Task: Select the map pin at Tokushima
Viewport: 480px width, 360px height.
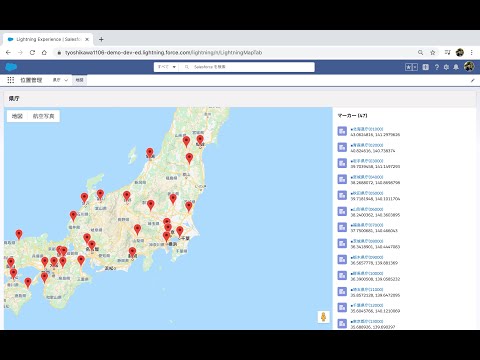Action: [x=28, y=283]
